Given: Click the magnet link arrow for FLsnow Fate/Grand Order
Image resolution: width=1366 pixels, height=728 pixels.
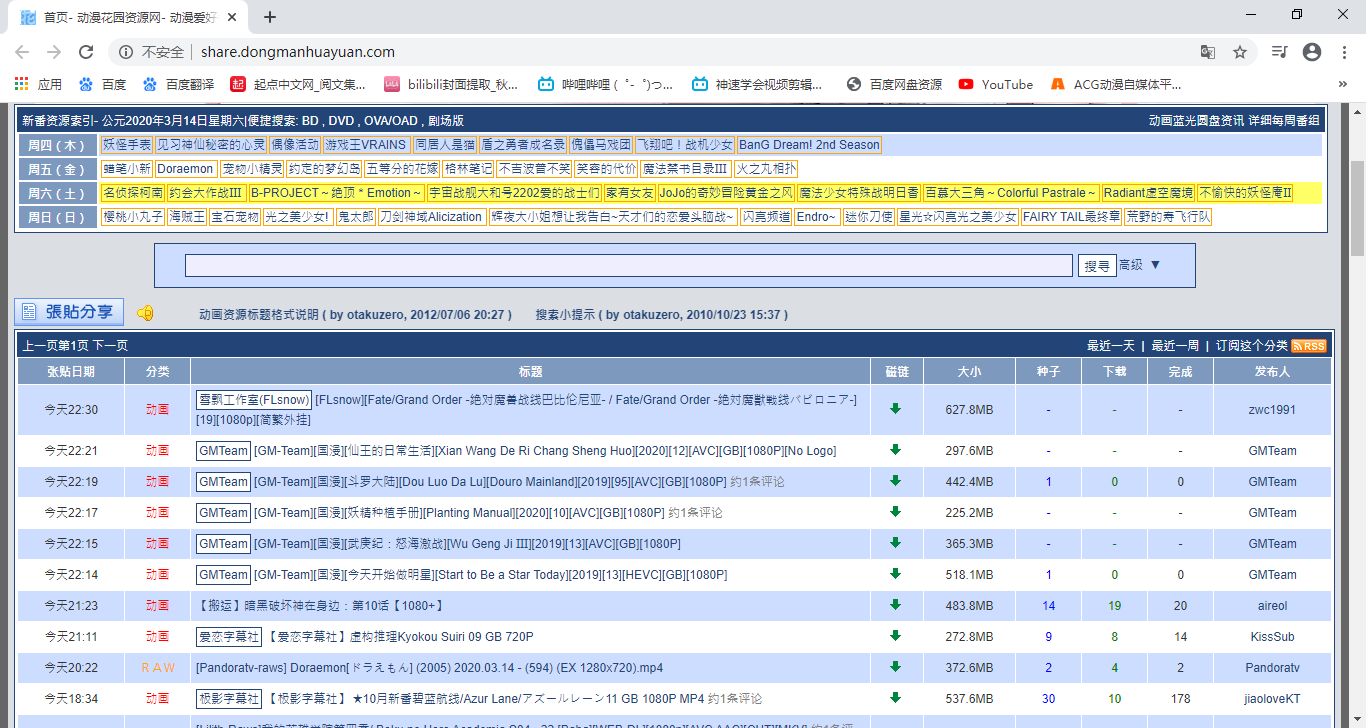Looking at the screenshot, I should click(x=896, y=409).
